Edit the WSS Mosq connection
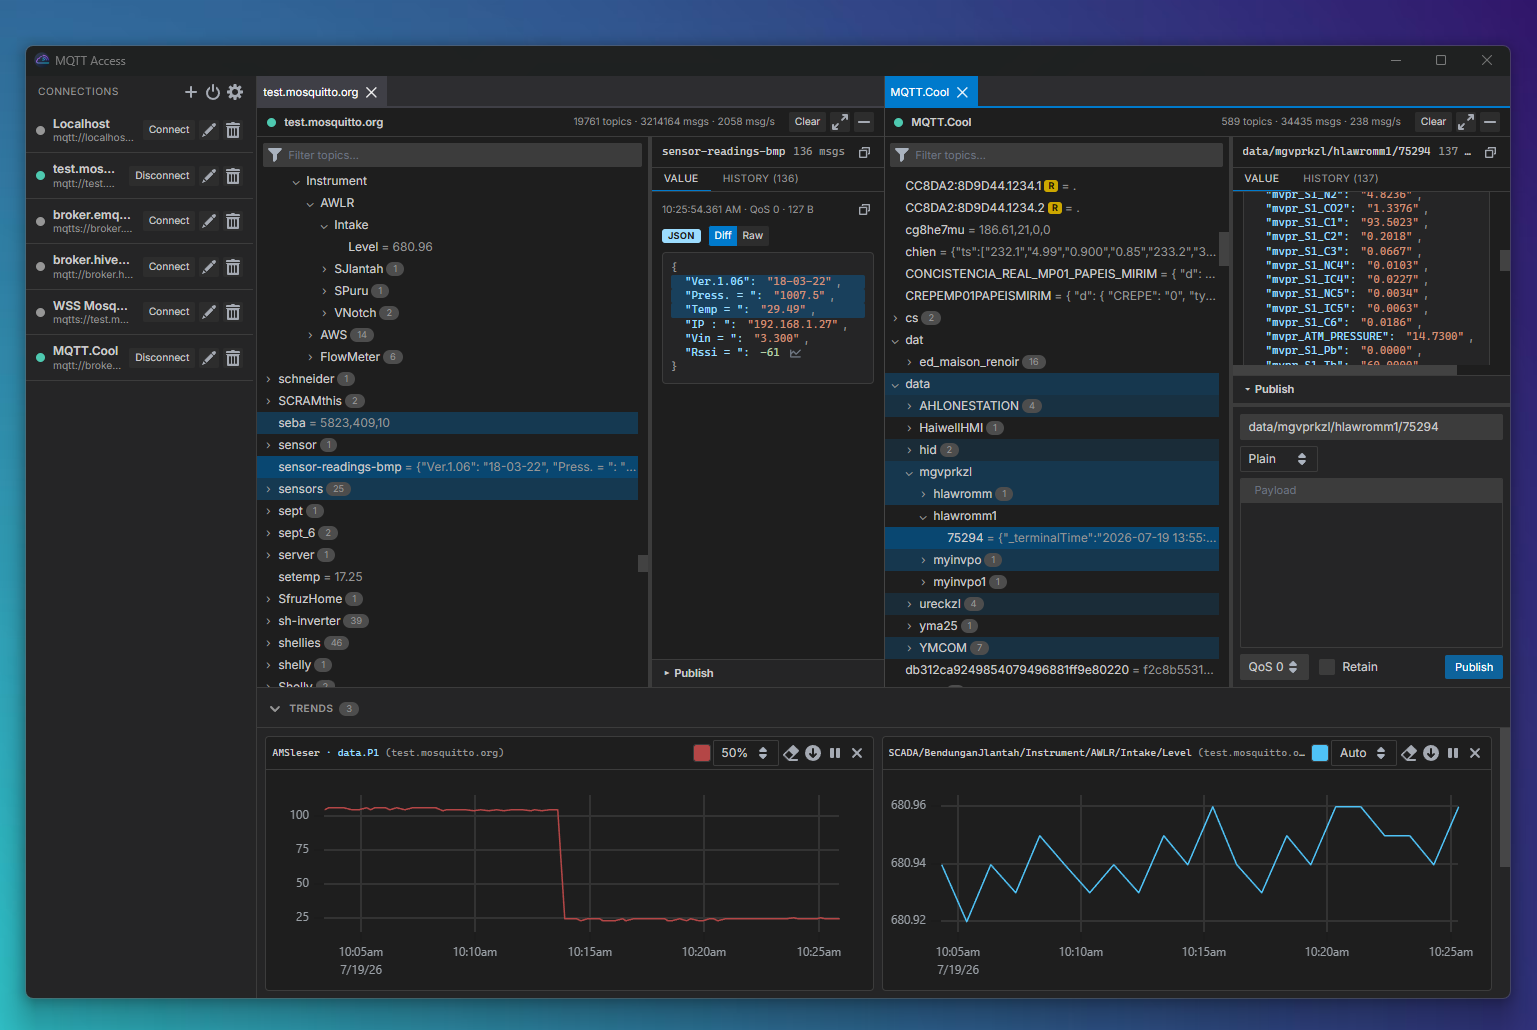This screenshot has height=1030, width=1537. click(209, 312)
